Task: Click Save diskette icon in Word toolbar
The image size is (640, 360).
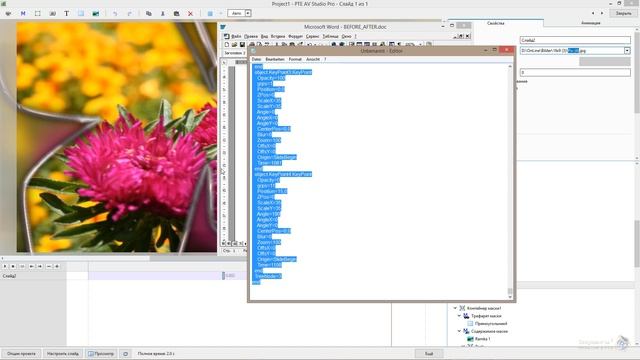Action: pos(242,44)
